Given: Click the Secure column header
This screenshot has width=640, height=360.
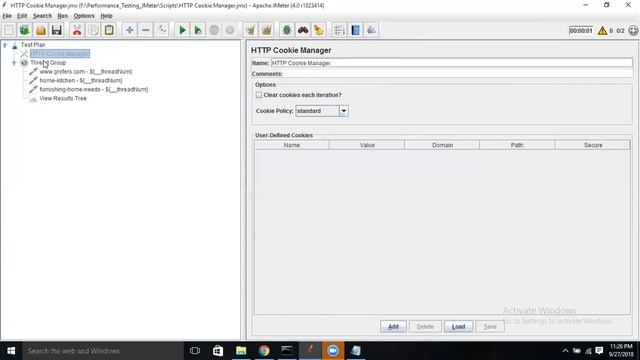Looking at the screenshot, I should pos(593,145).
